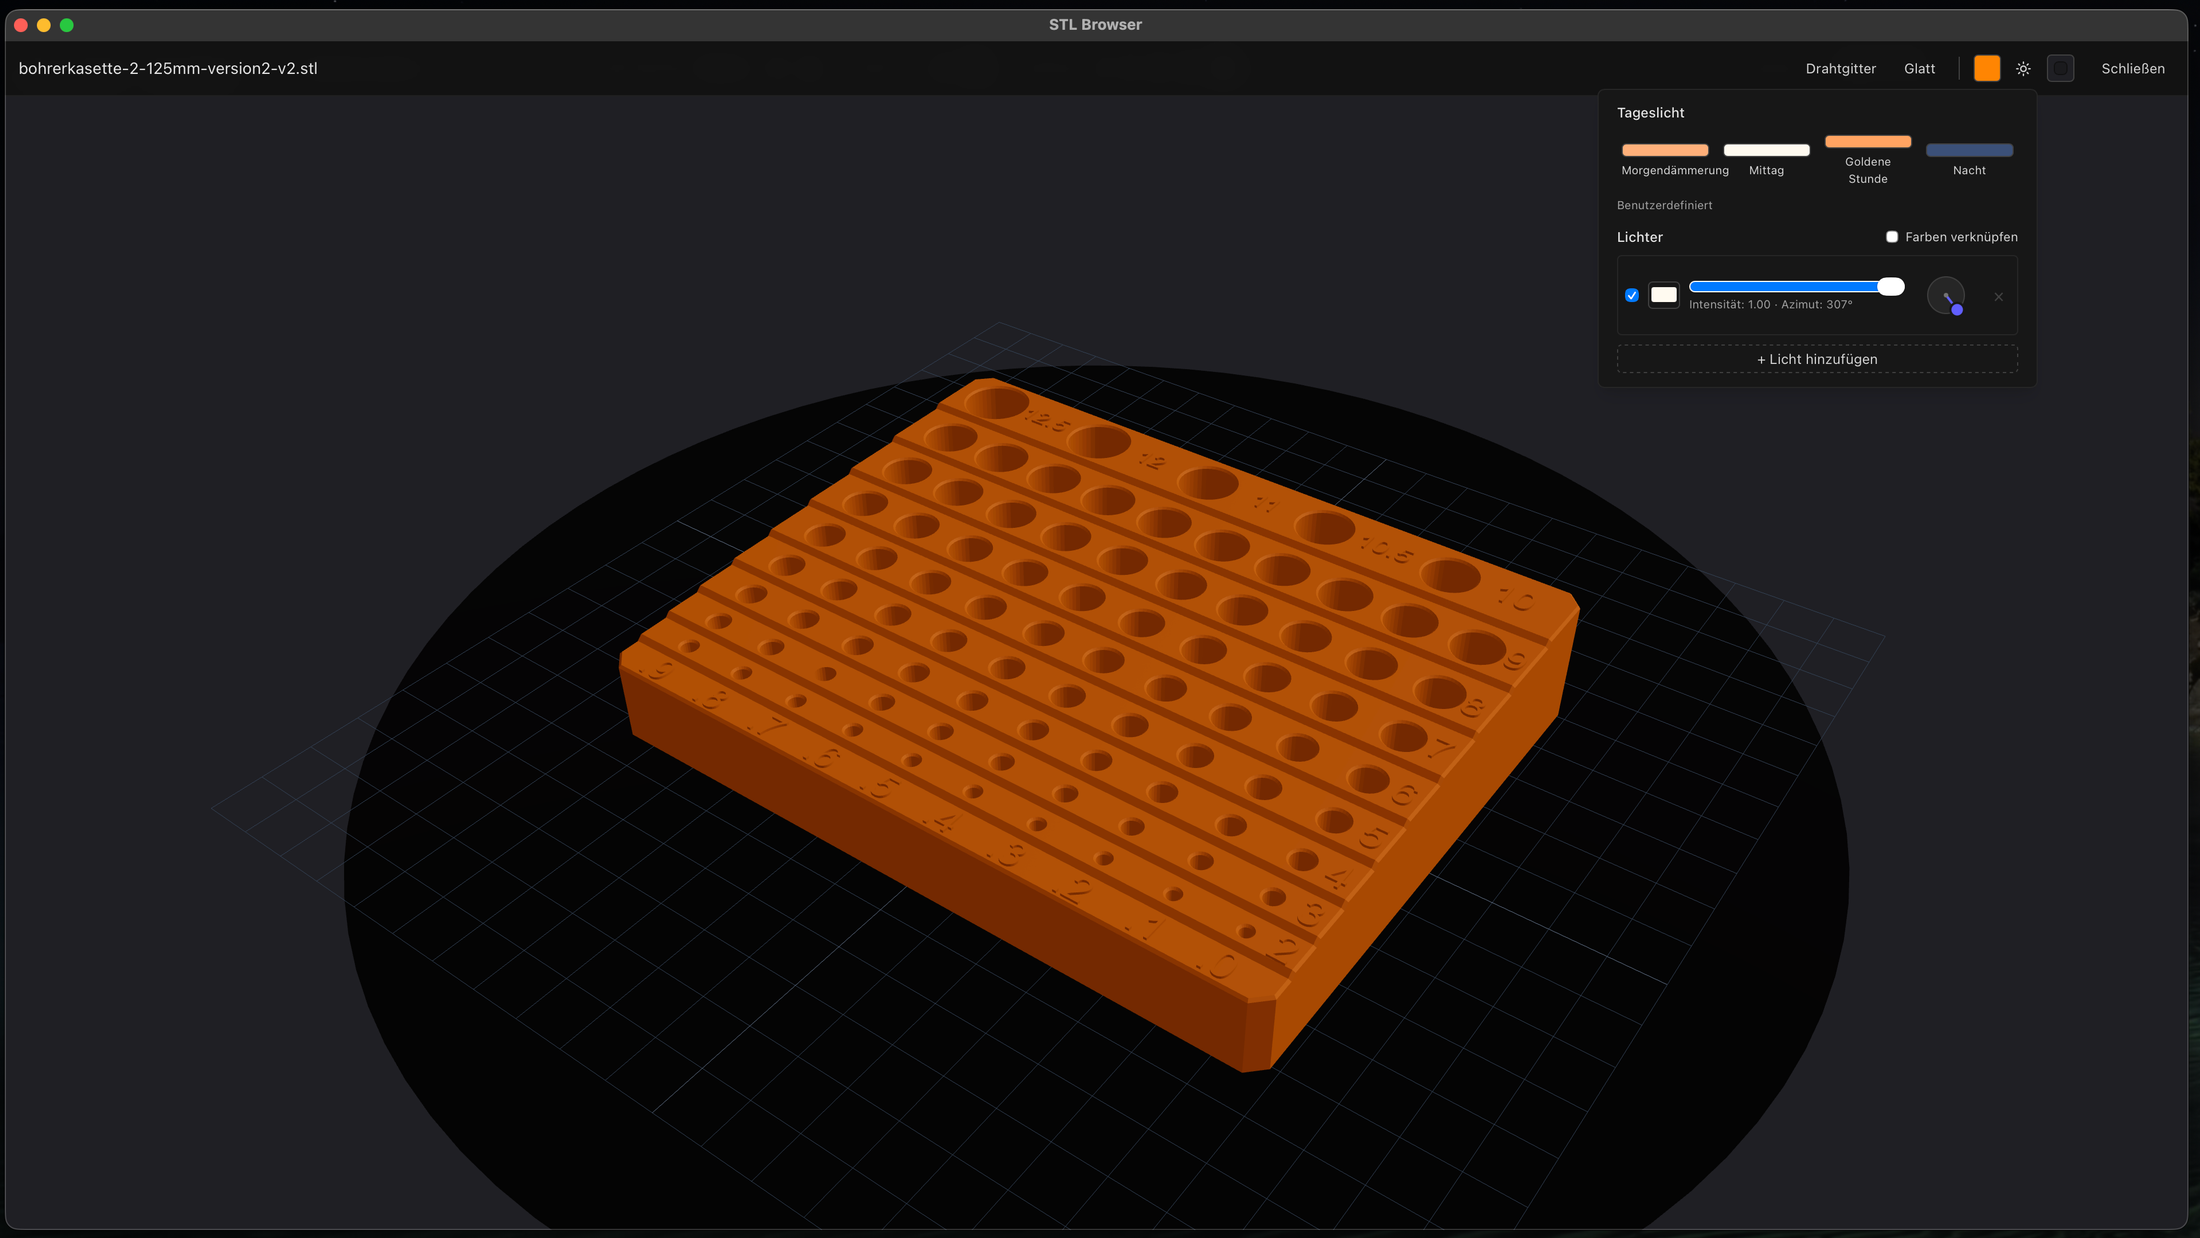The width and height of the screenshot is (2200, 1238).
Task: Switch to Drahtgitter wireframe view
Action: coord(1840,69)
